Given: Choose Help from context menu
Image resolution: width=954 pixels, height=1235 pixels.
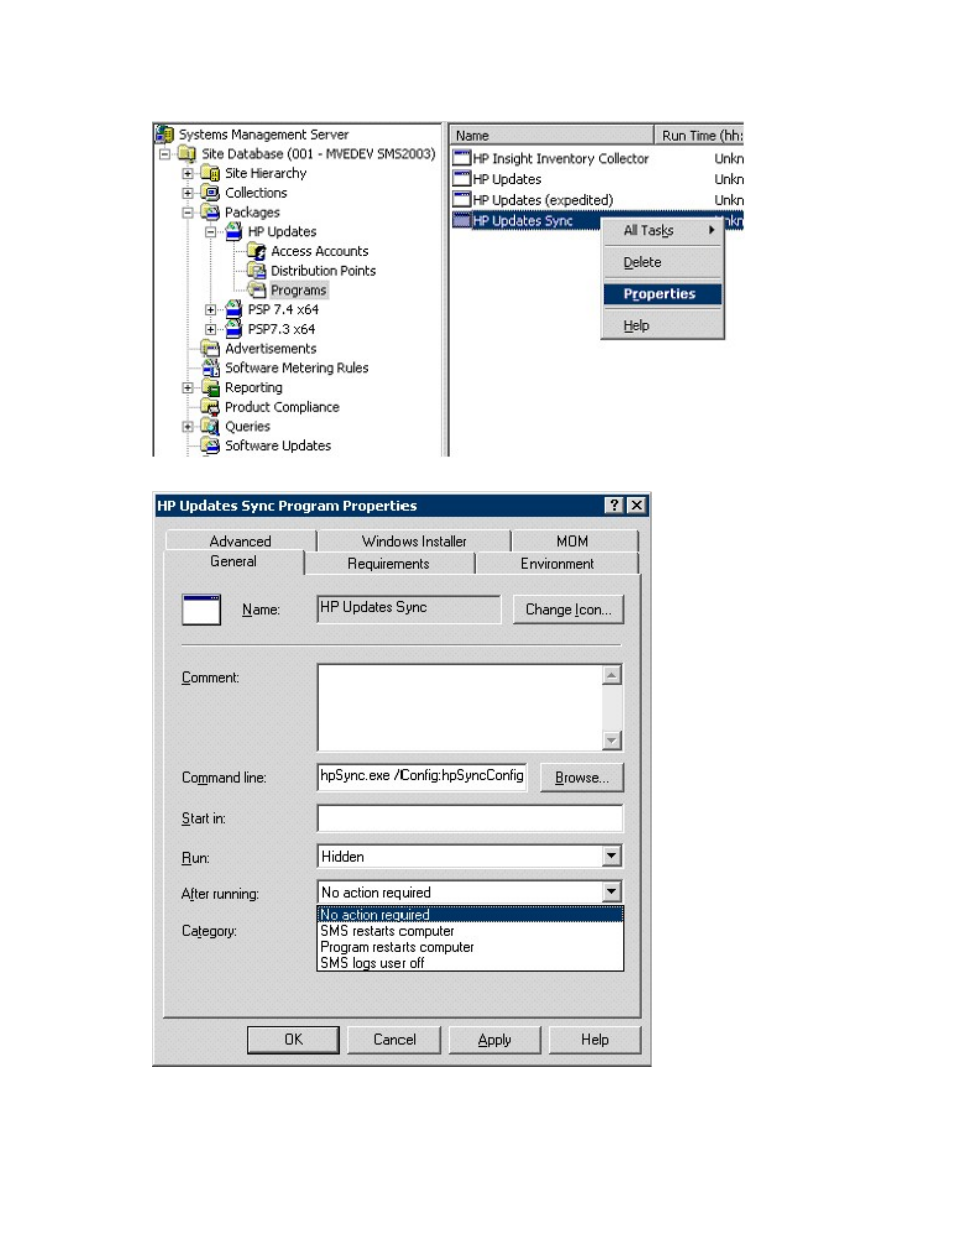Looking at the screenshot, I should coord(662,326).
